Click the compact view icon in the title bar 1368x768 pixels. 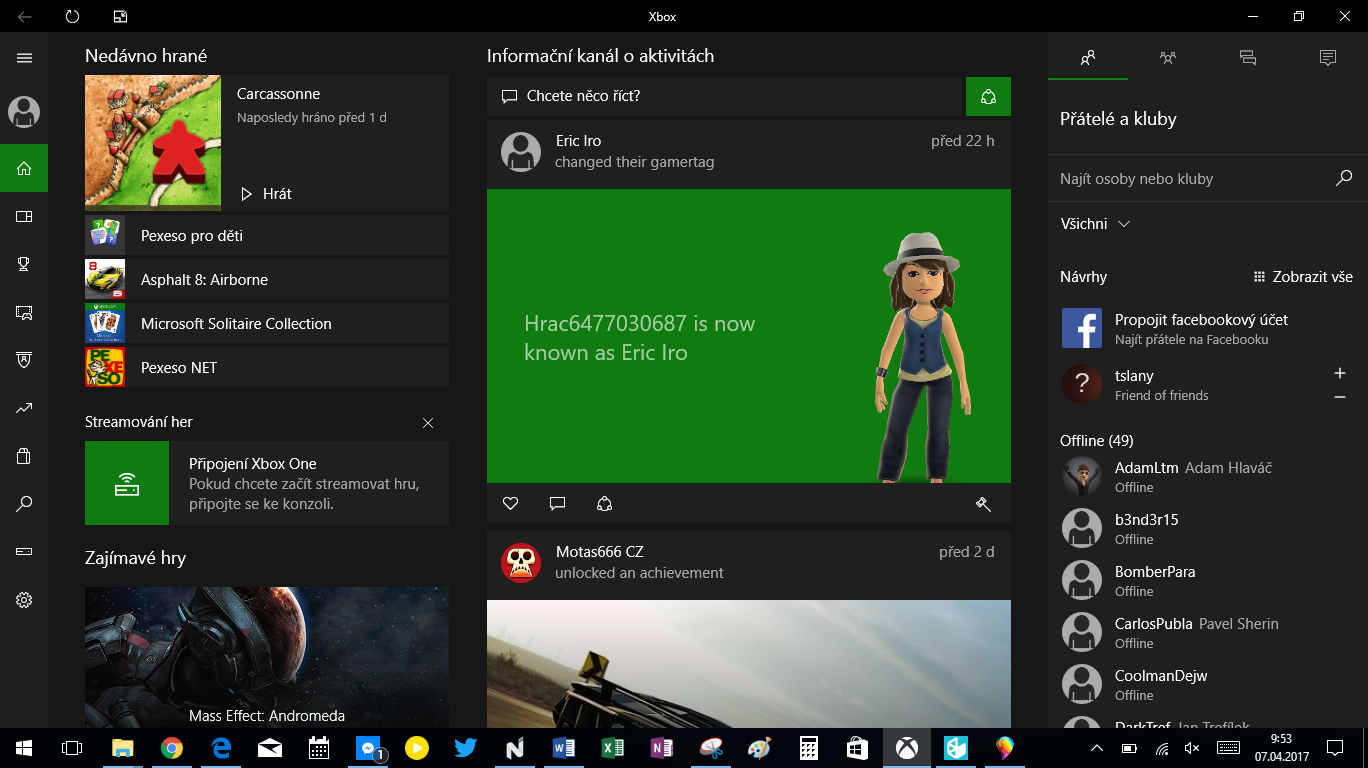[120, 16]
